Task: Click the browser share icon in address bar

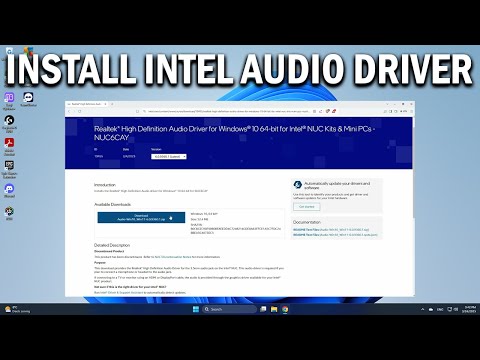Action: pyautogui.click(x=321, y=111)
